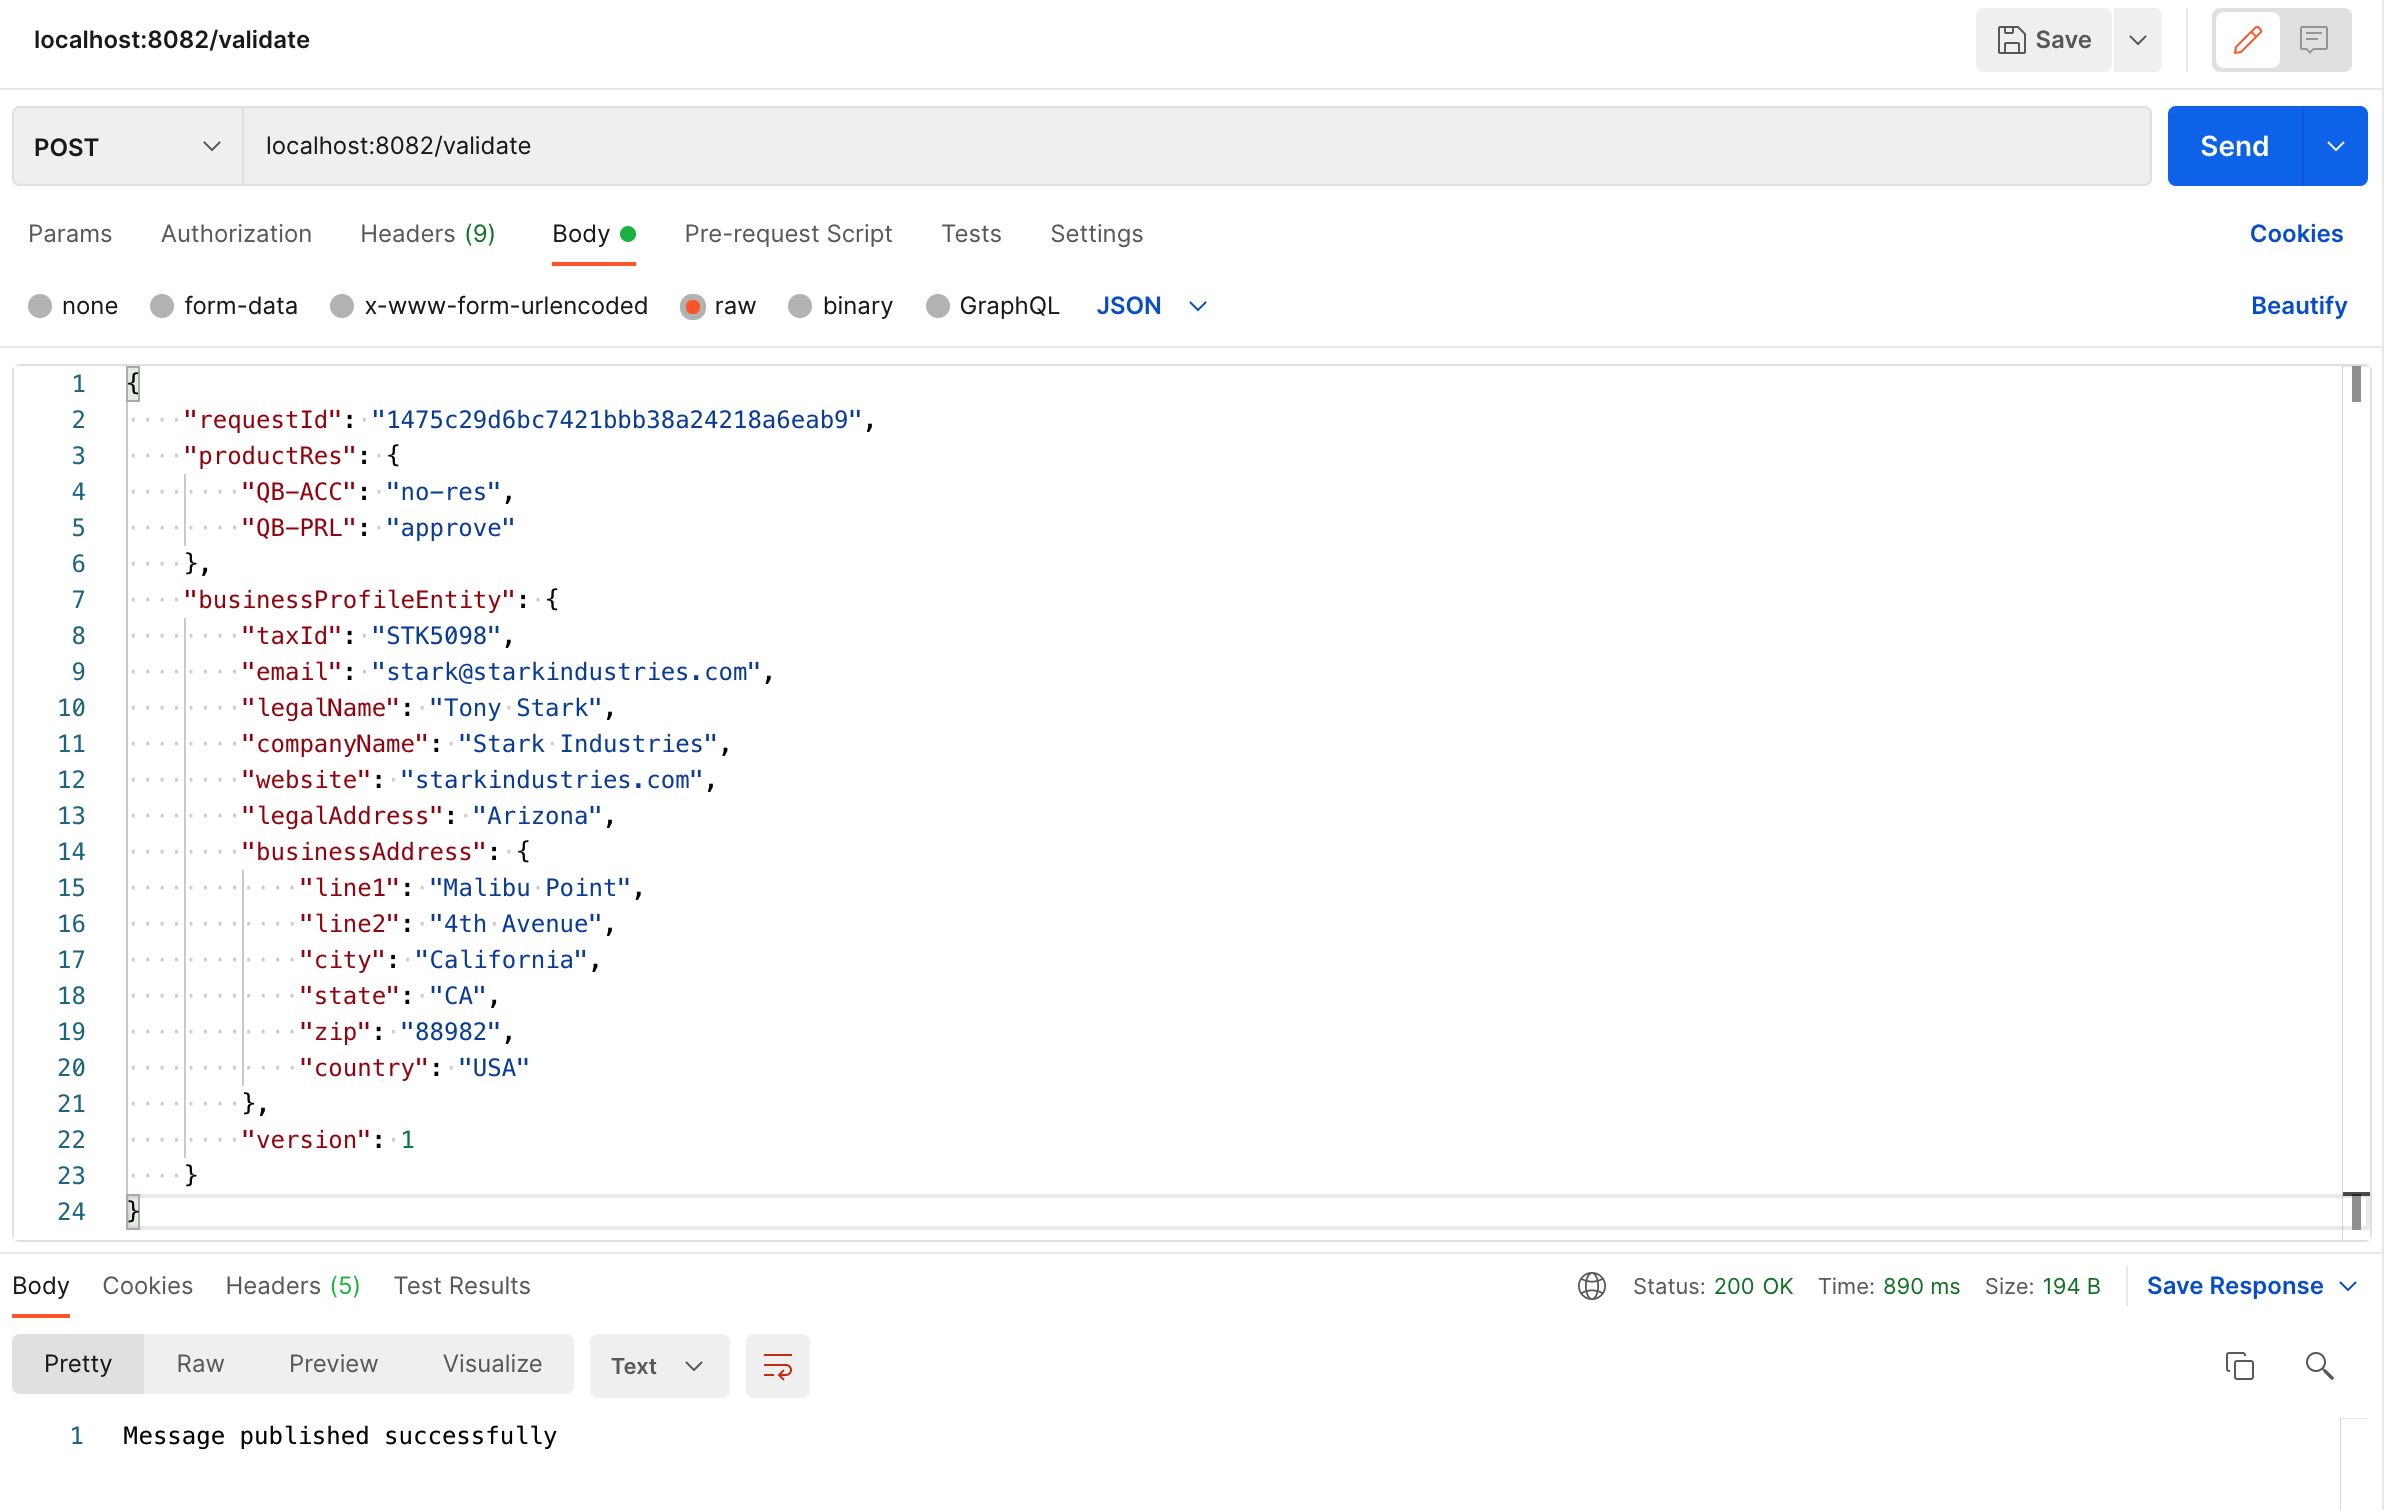This screenshot has height=1510, width=2384.
Task: Switch to the Headers (9) tab
Action: click(427, 234)
